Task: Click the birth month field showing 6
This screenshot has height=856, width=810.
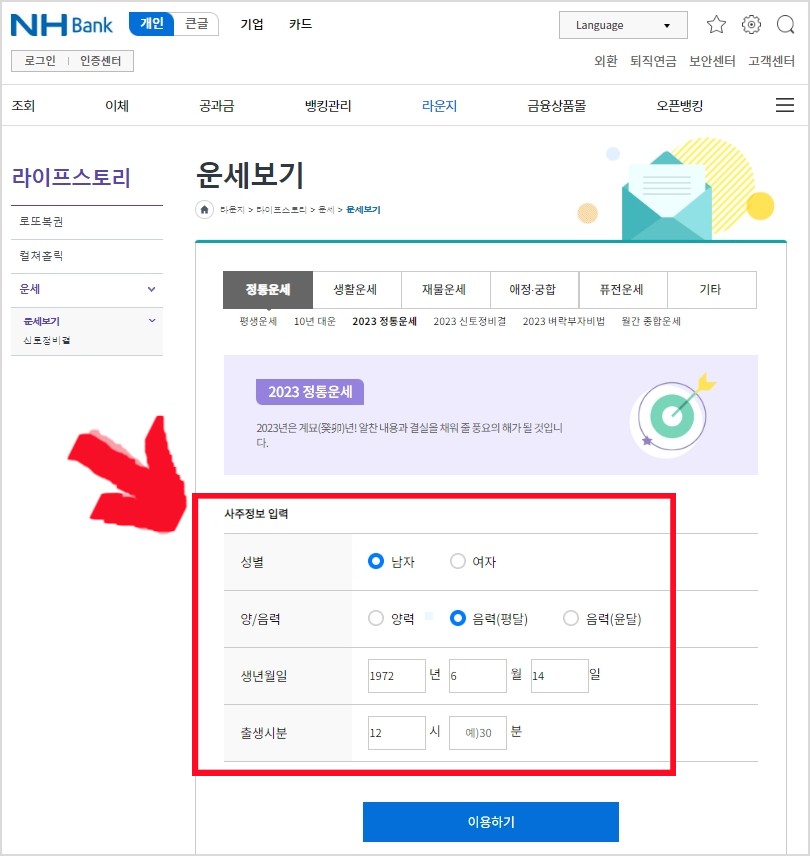Action: [478, 676]
